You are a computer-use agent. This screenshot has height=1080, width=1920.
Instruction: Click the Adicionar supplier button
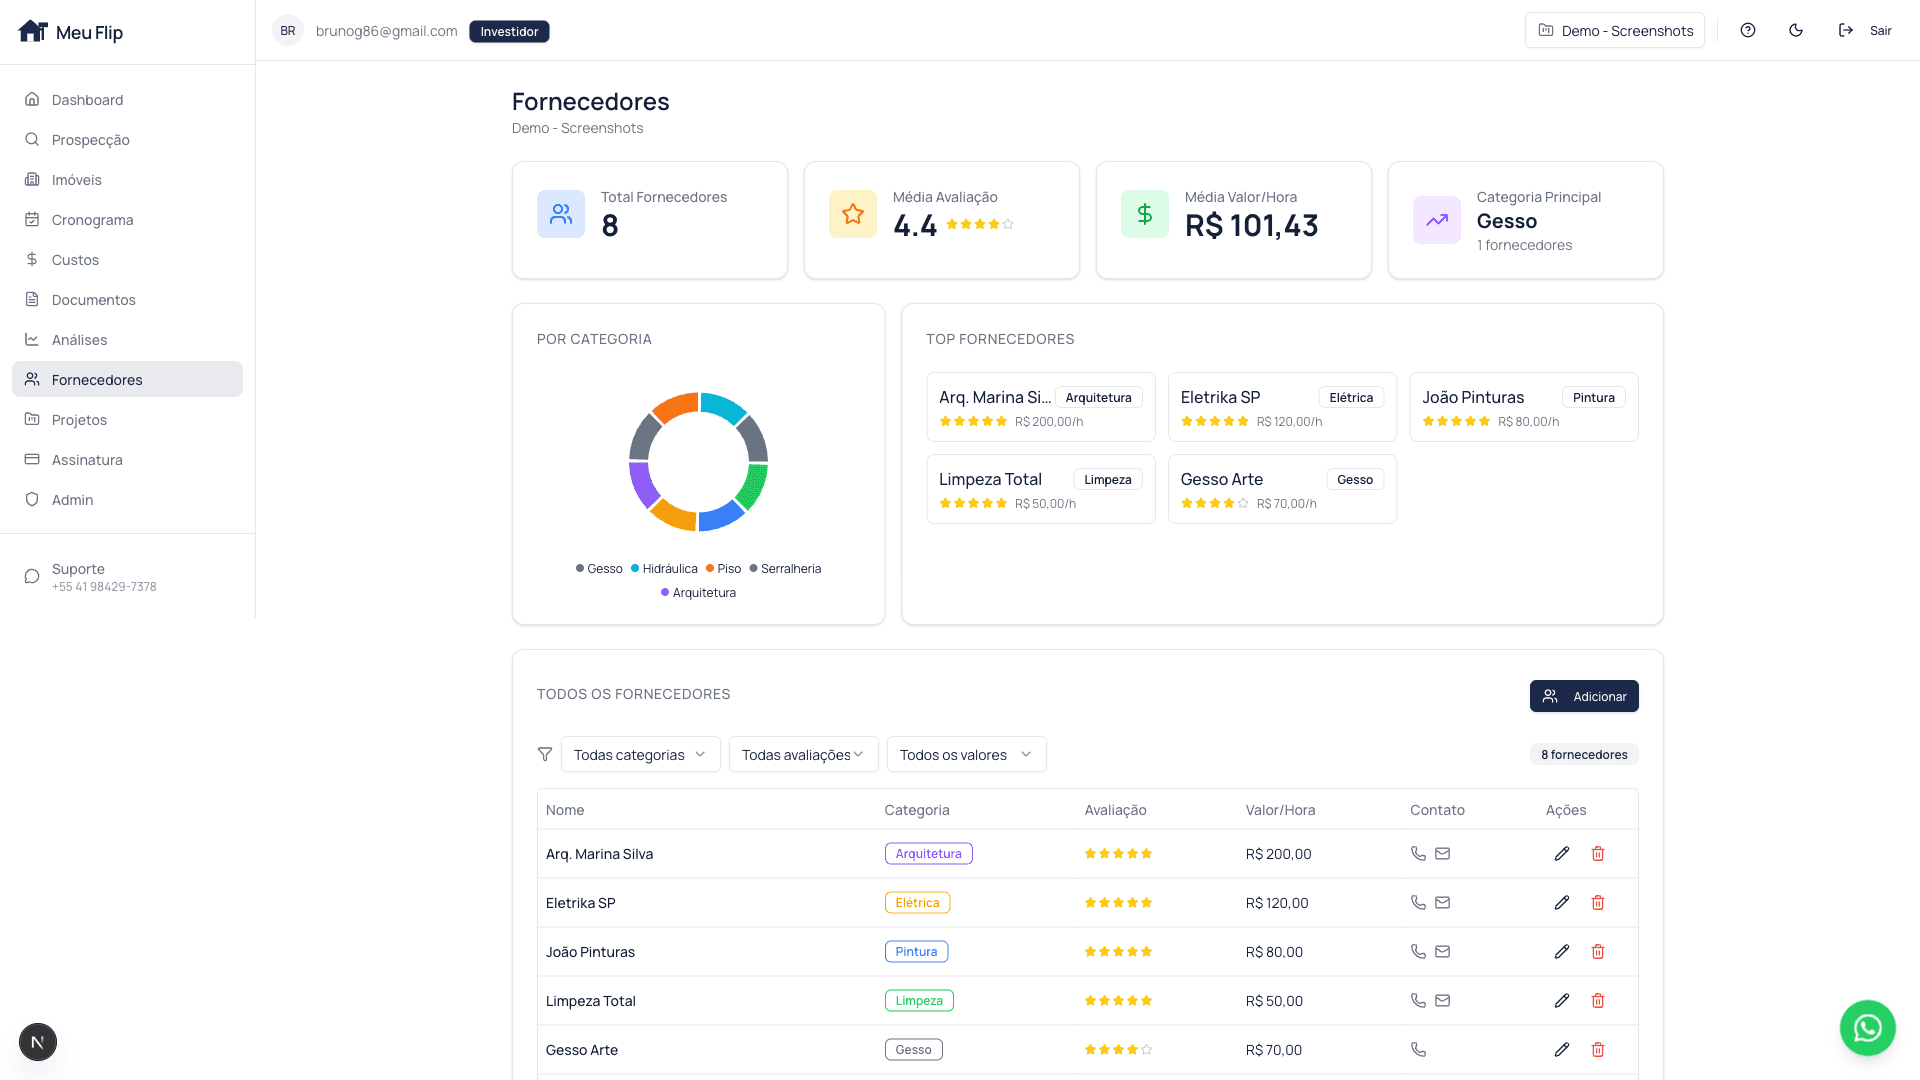(x=1584, y=697)
